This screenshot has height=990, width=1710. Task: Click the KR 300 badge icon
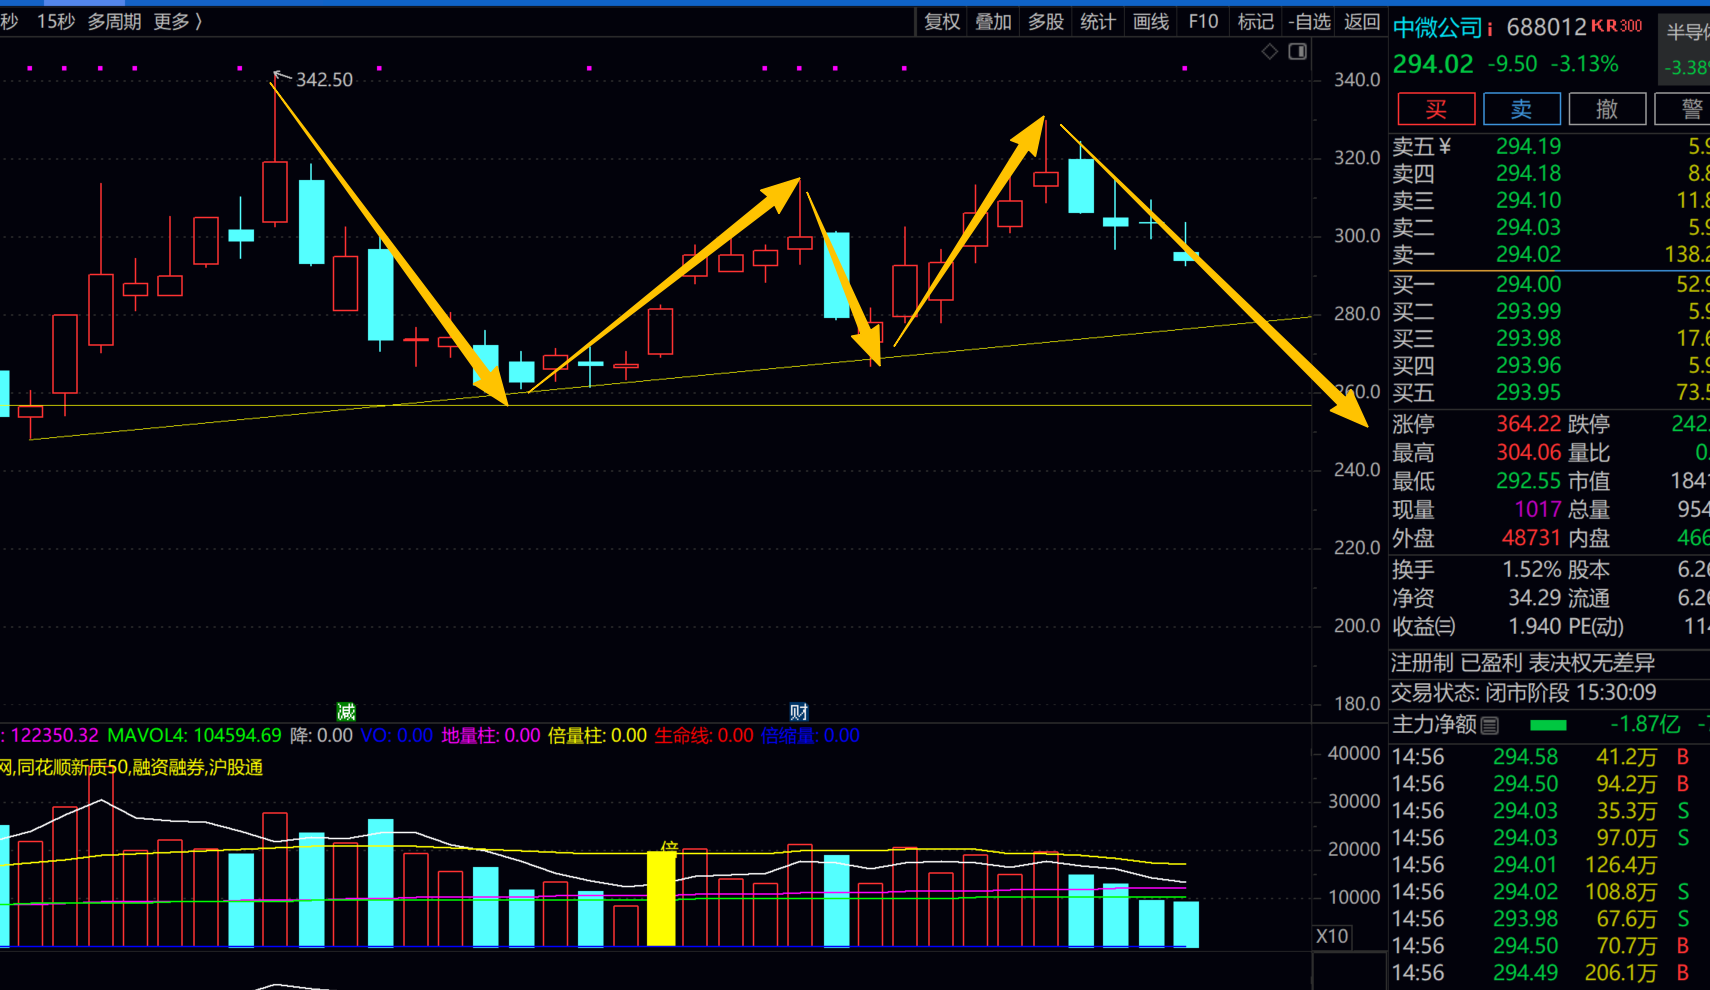[1617, 26]
